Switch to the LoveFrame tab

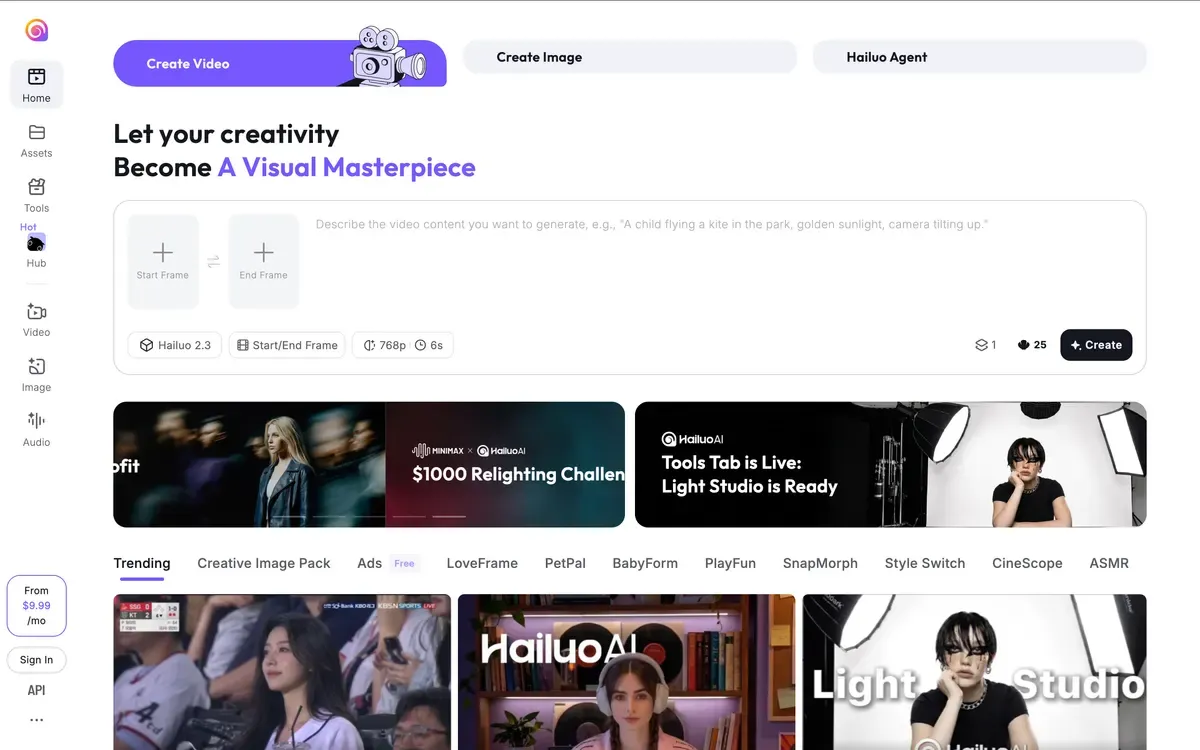(482, 563)
